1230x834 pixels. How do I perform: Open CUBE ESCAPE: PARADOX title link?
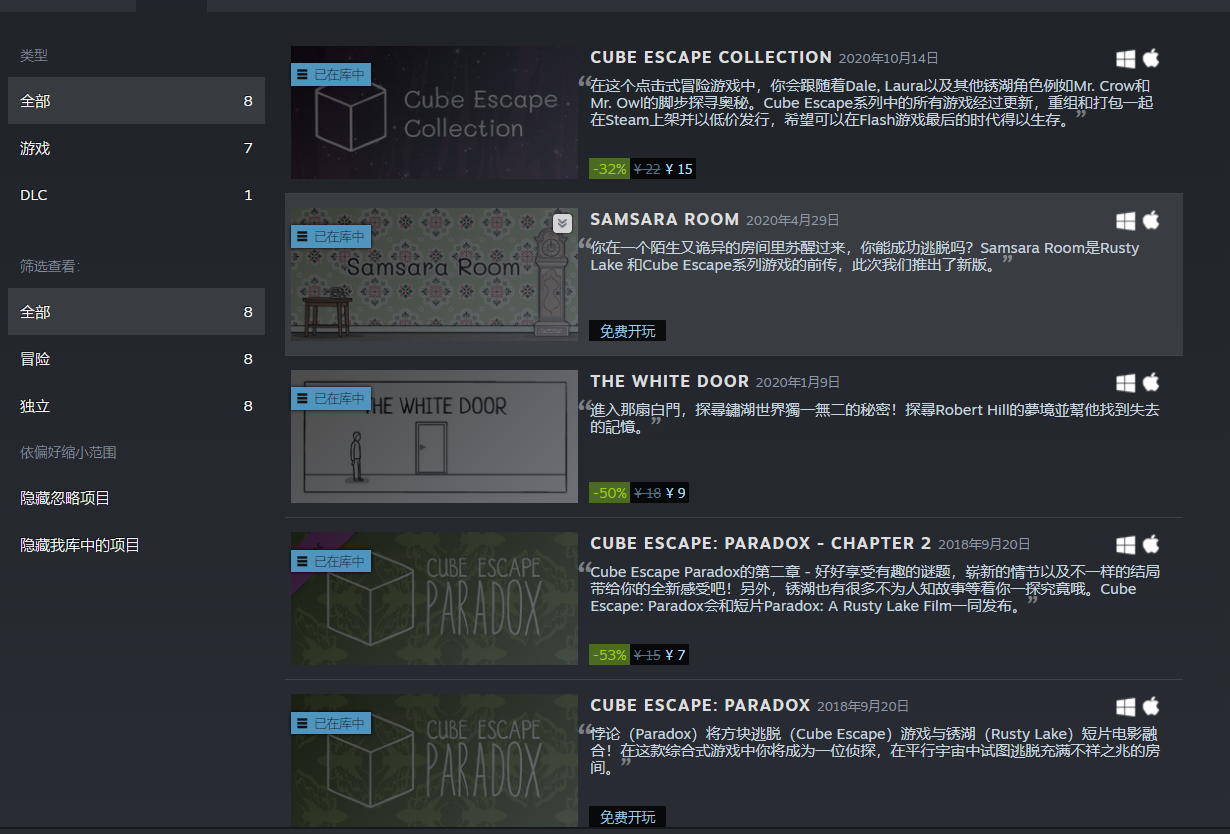[700, 705]
